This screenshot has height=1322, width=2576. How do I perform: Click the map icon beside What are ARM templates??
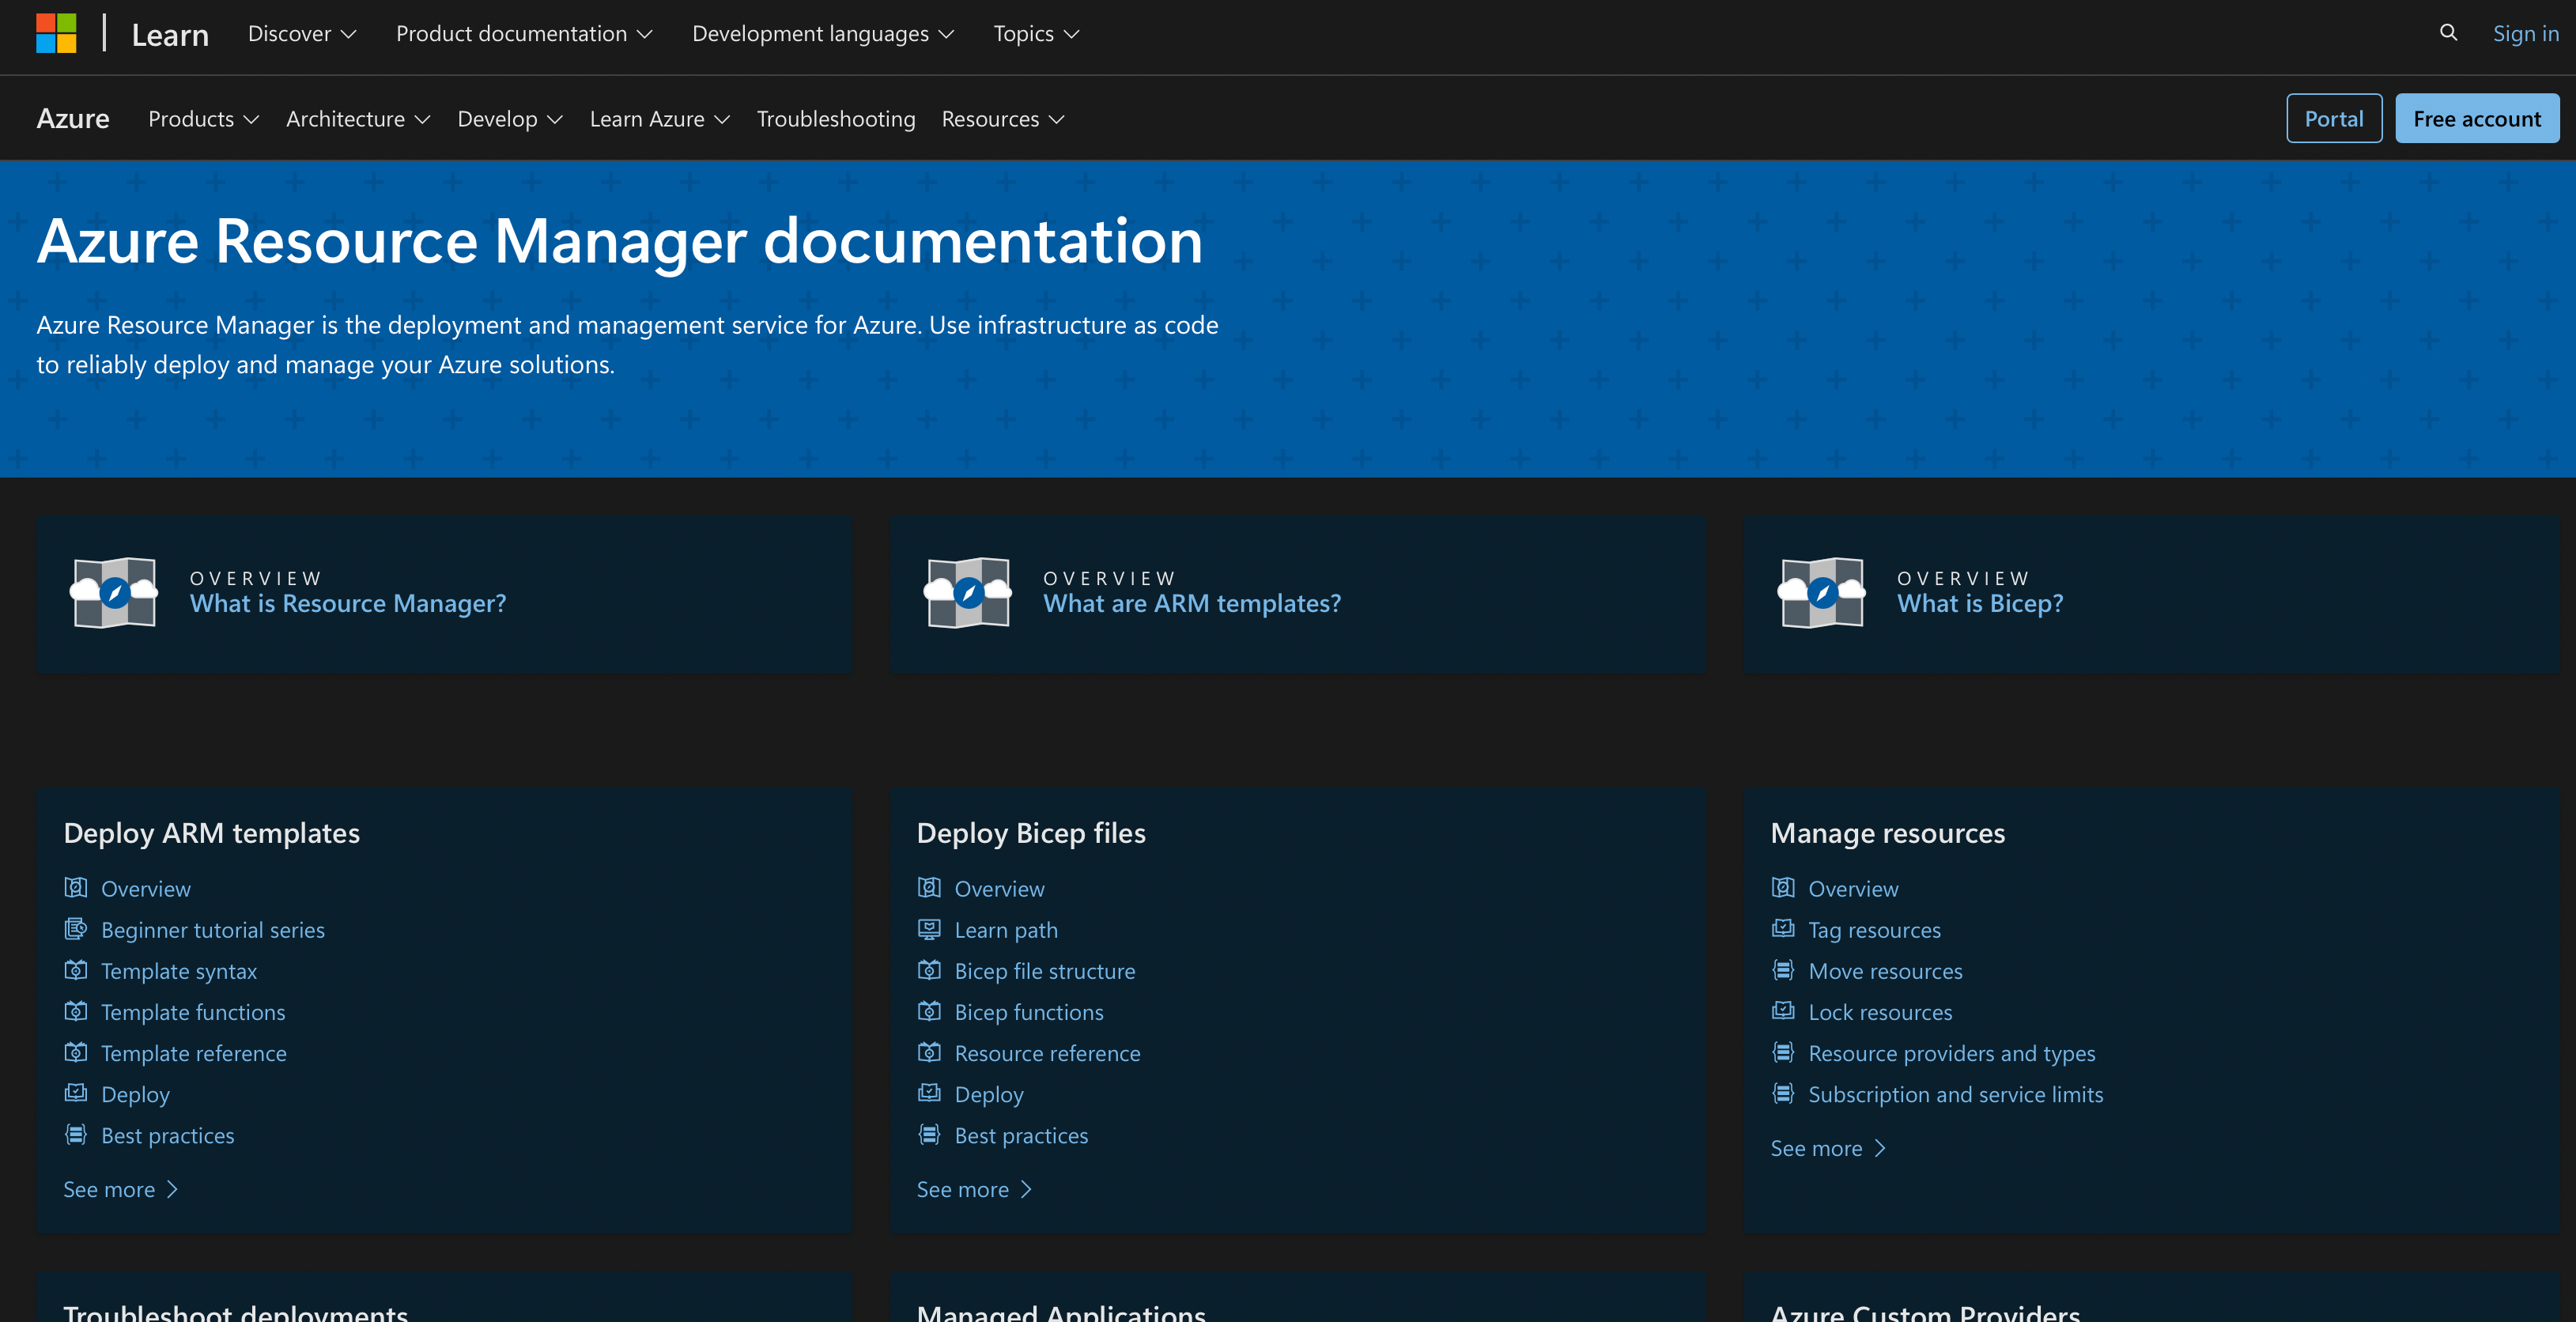click(968, 592)
